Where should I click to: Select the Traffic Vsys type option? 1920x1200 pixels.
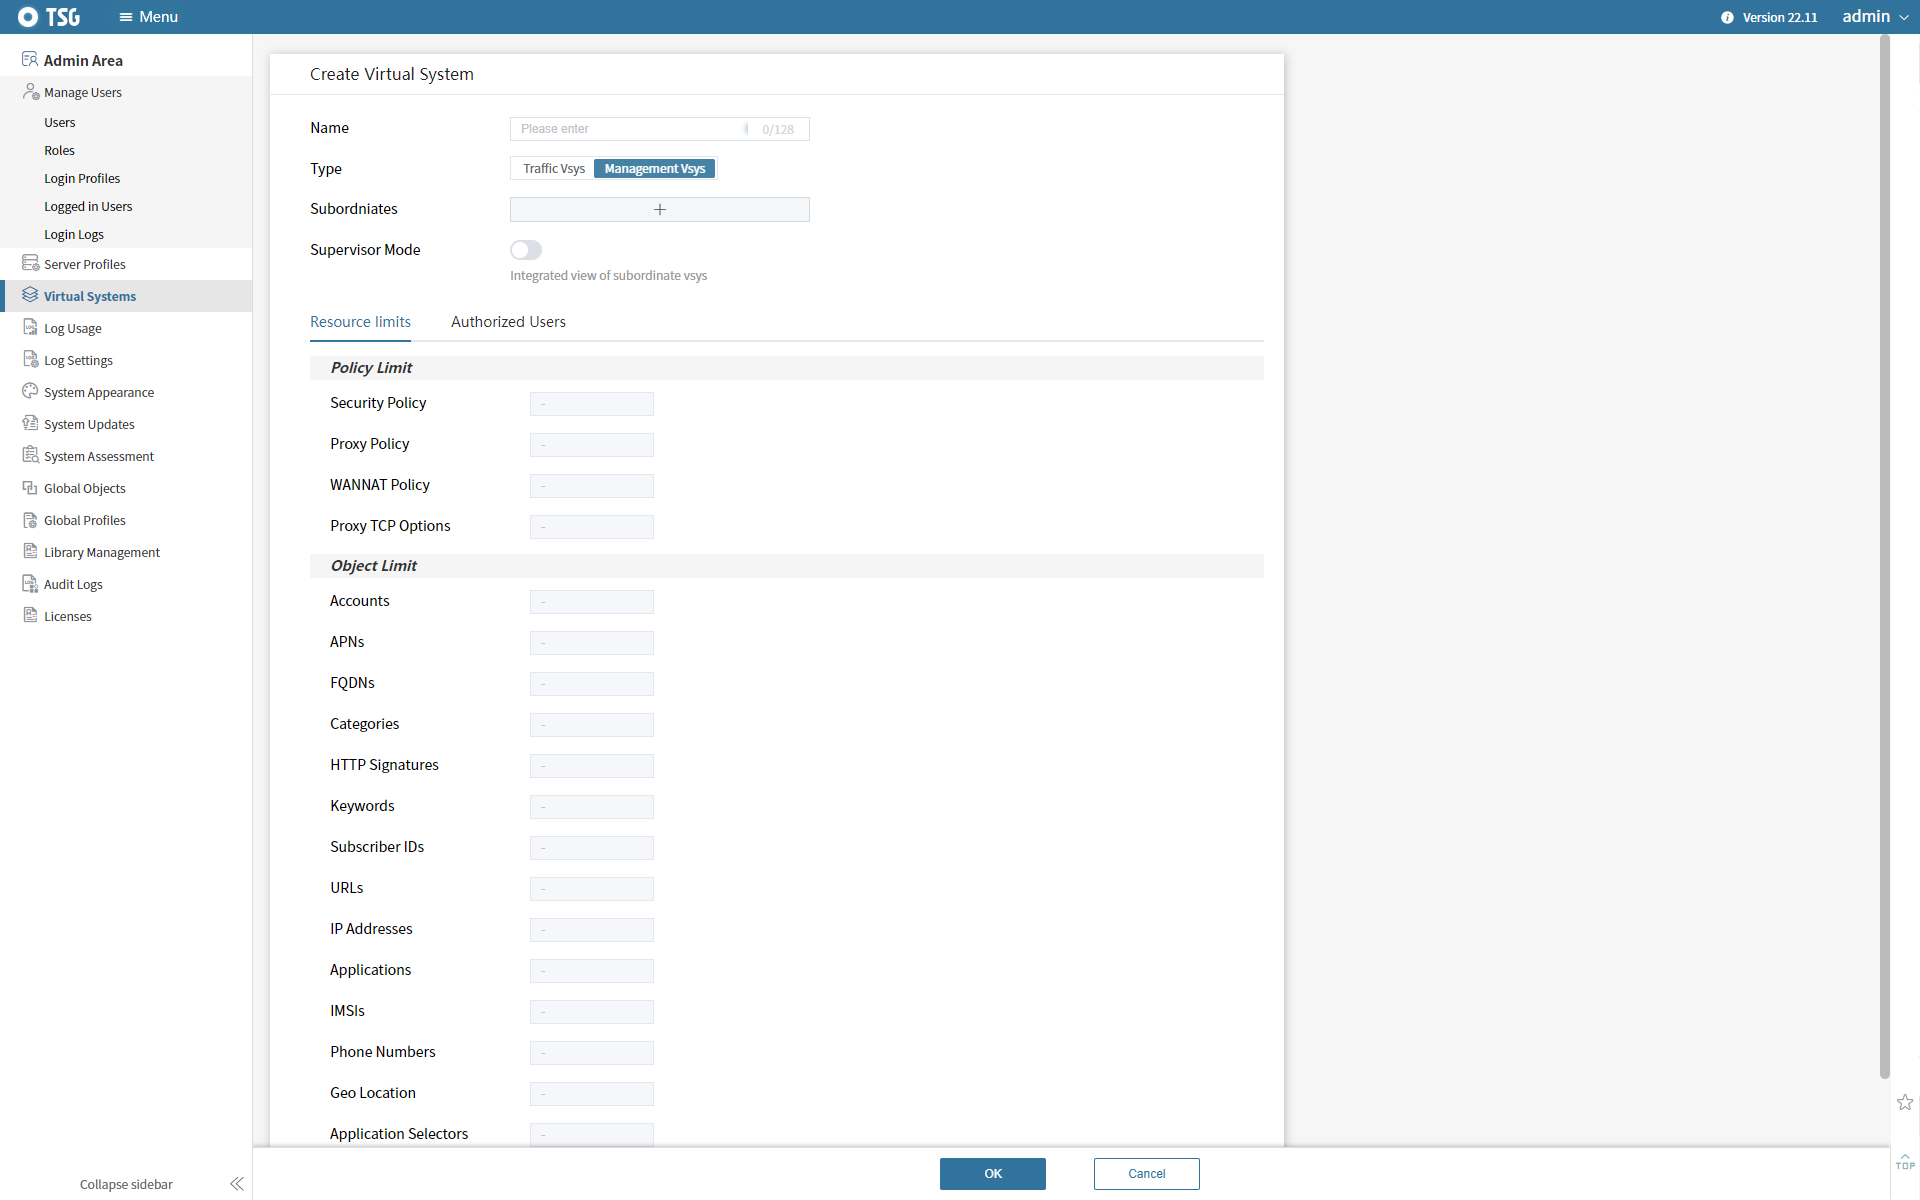tap(553, 169)
